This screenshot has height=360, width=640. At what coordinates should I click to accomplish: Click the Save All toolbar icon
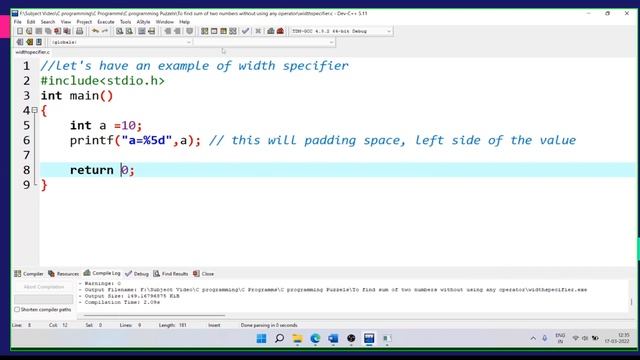tap(48, 31)
